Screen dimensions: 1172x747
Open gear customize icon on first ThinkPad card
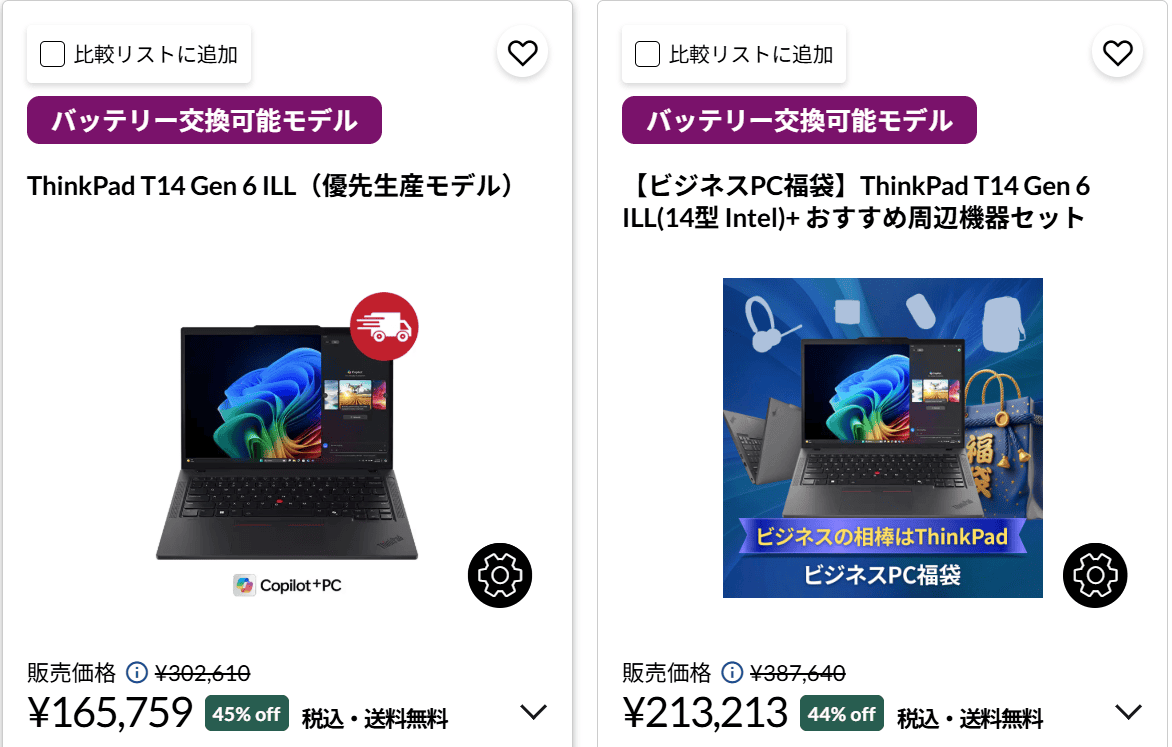(500, 575)
